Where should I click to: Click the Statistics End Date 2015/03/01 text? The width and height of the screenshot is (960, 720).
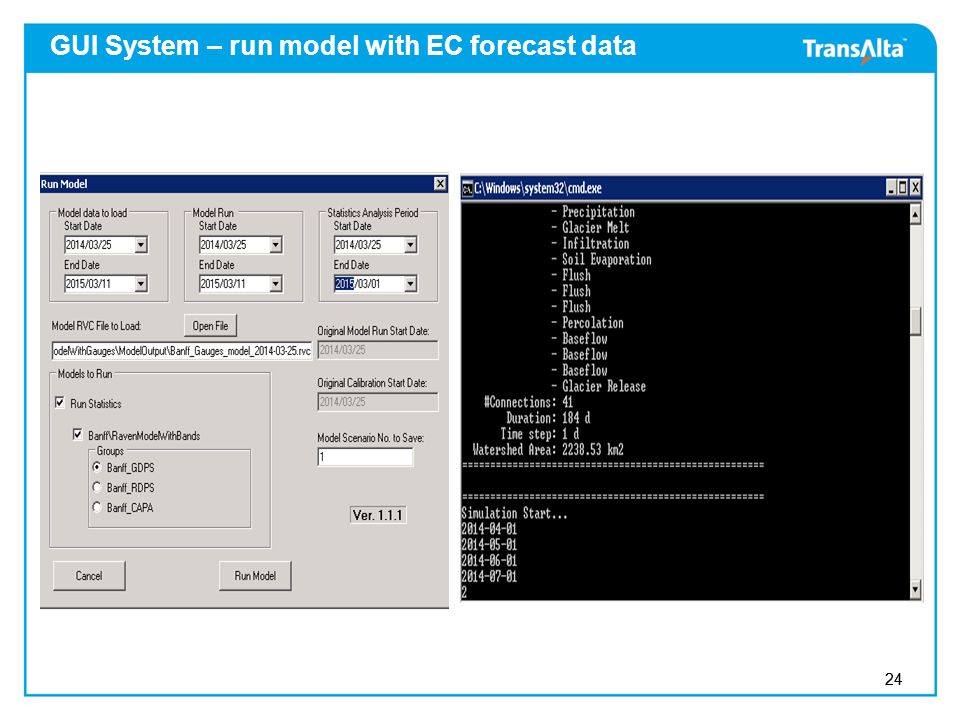(x=358, y=283)
